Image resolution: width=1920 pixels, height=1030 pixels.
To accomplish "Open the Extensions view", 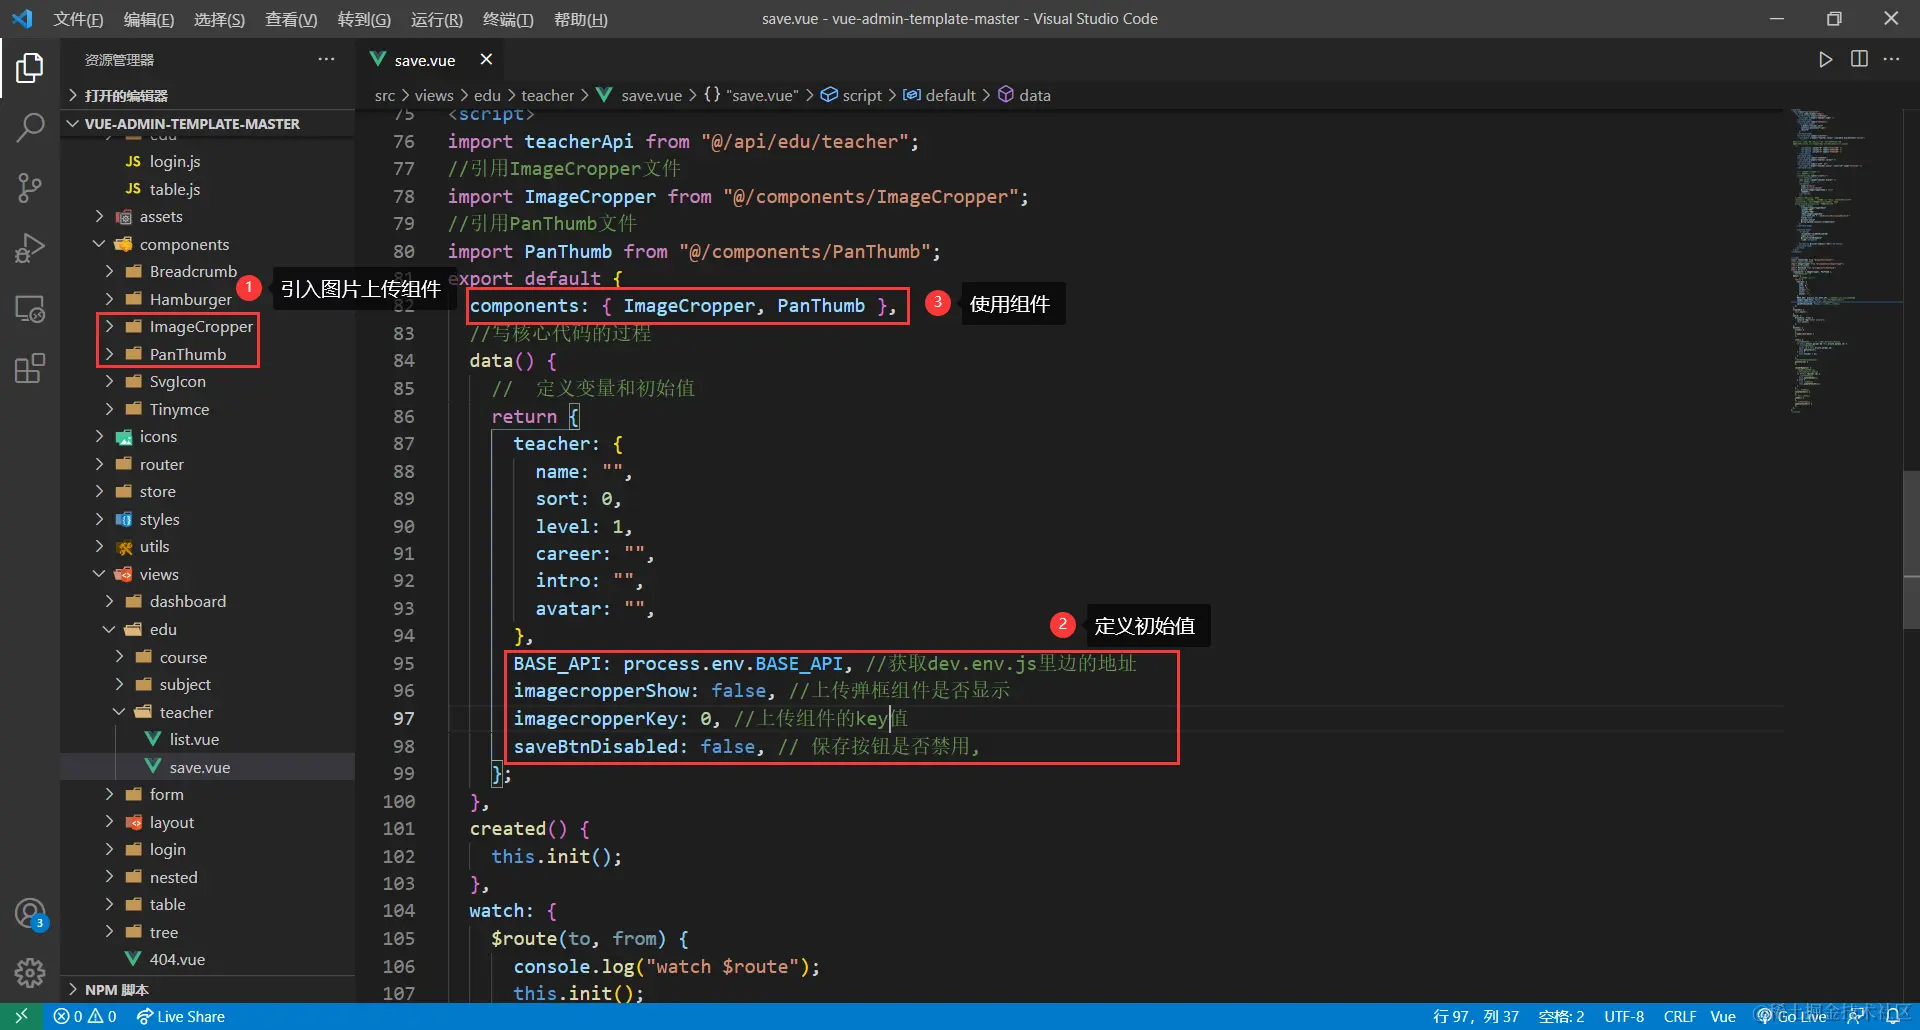I will pos(30,369).
